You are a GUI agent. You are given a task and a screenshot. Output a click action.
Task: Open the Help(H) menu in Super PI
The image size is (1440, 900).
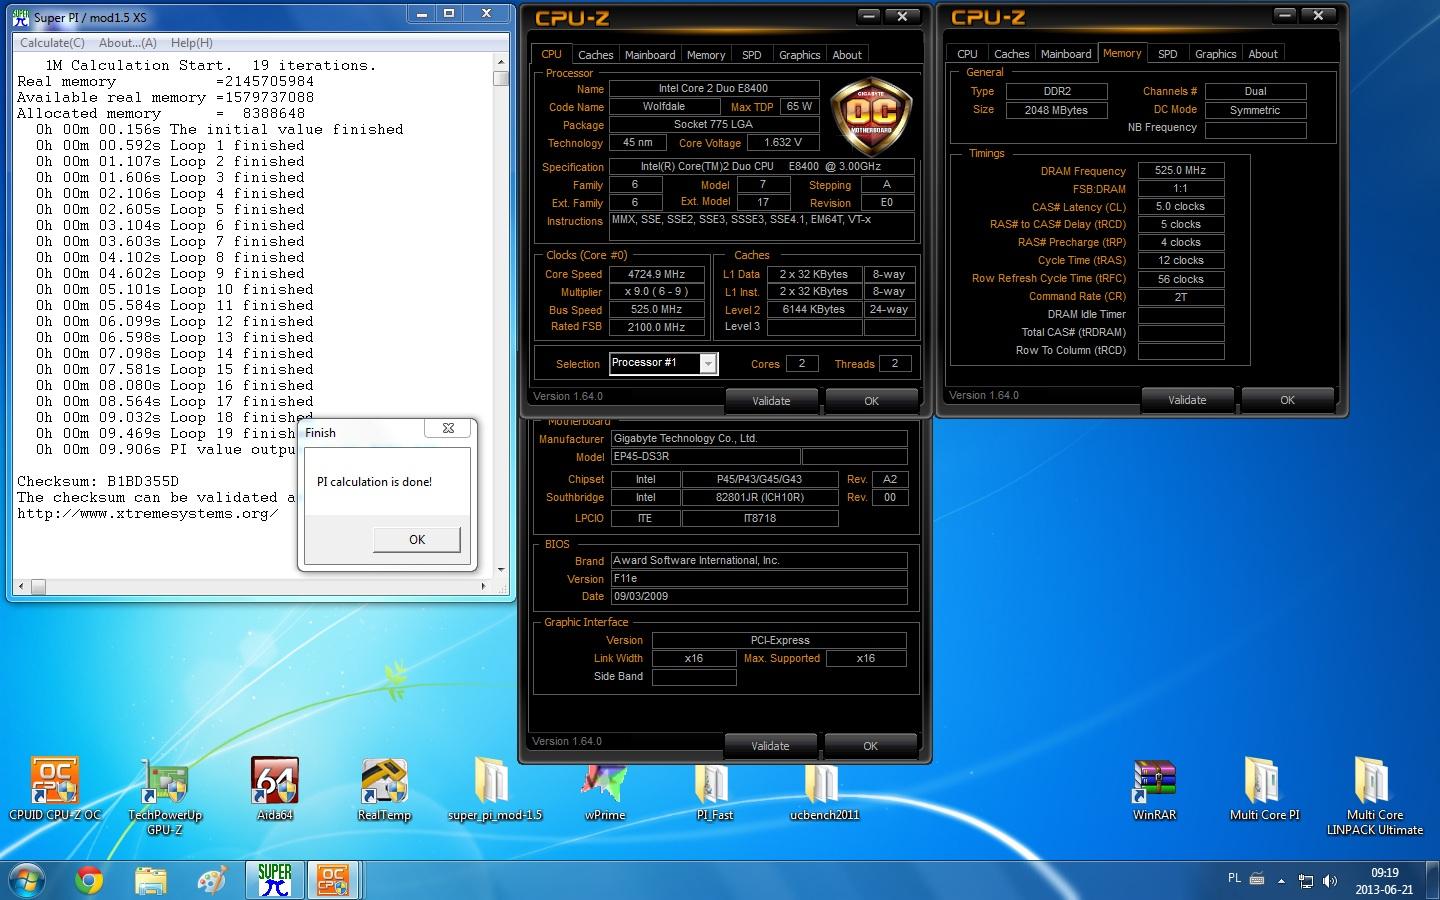point(192,43)
